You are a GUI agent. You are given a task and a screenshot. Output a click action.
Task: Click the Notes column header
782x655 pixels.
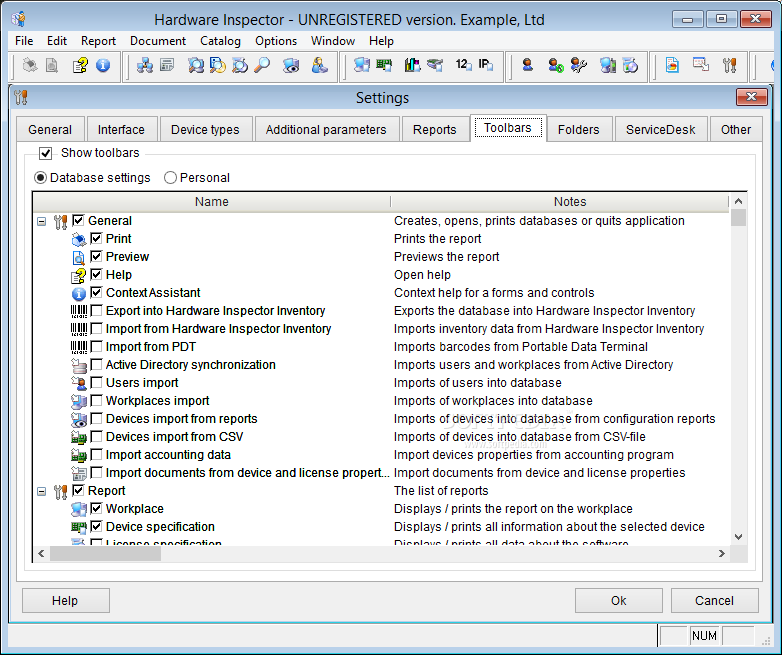point(570,202)
